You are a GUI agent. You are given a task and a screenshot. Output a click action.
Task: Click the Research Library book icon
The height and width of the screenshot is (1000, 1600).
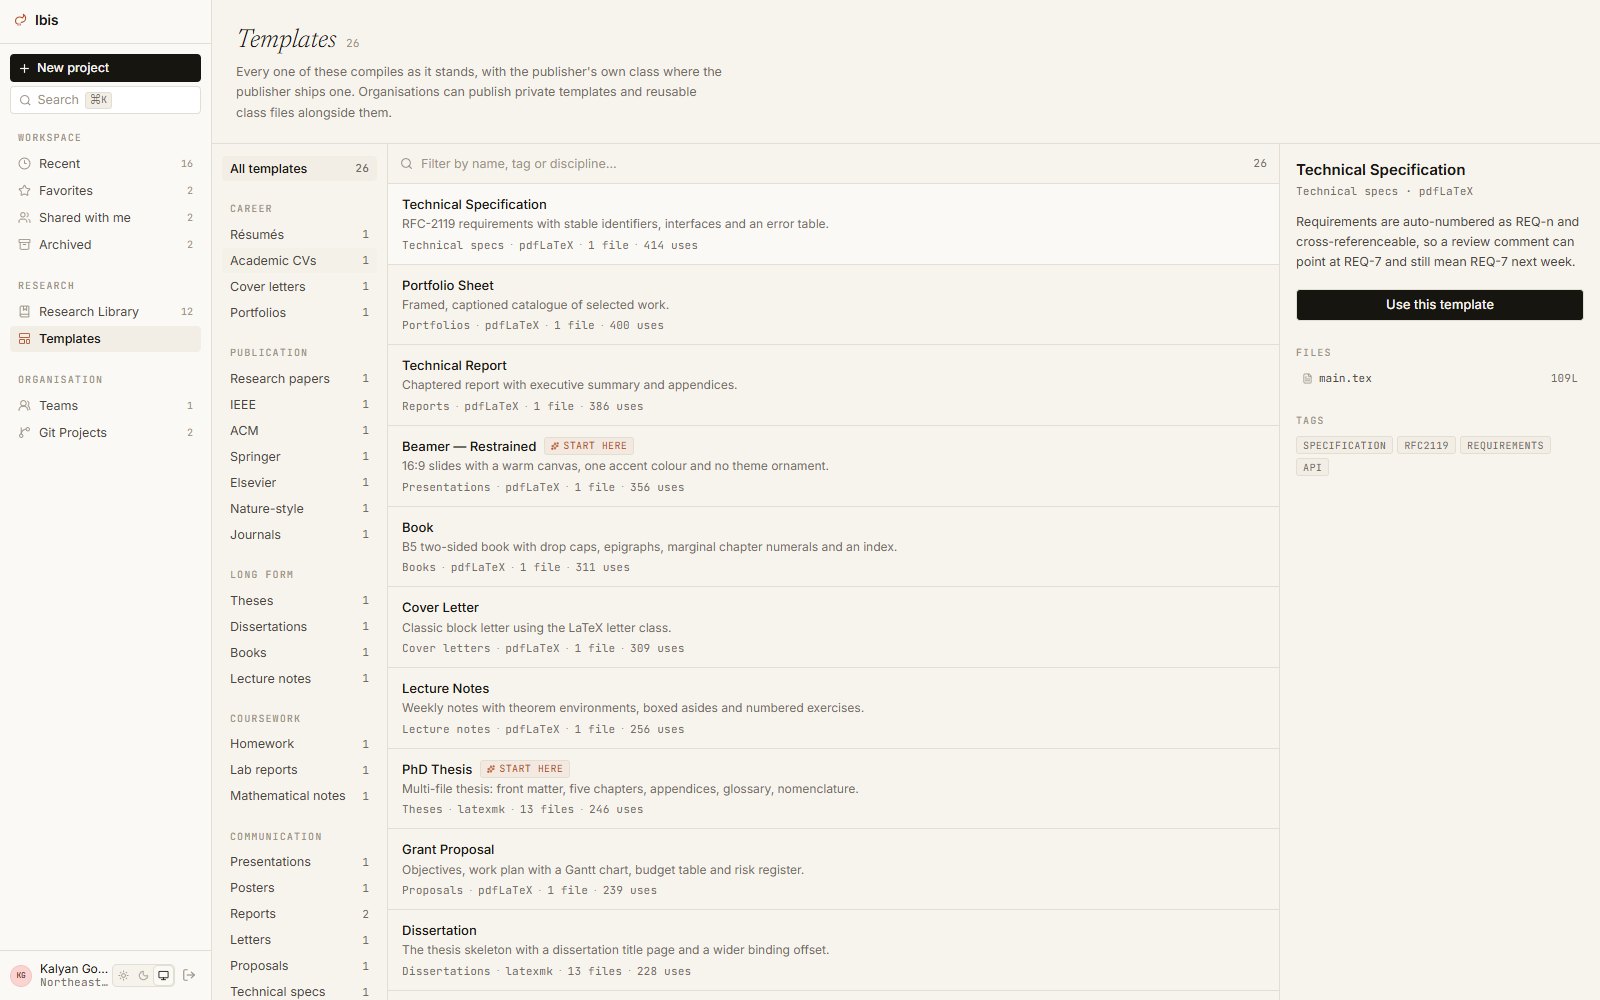pos(25,312)
